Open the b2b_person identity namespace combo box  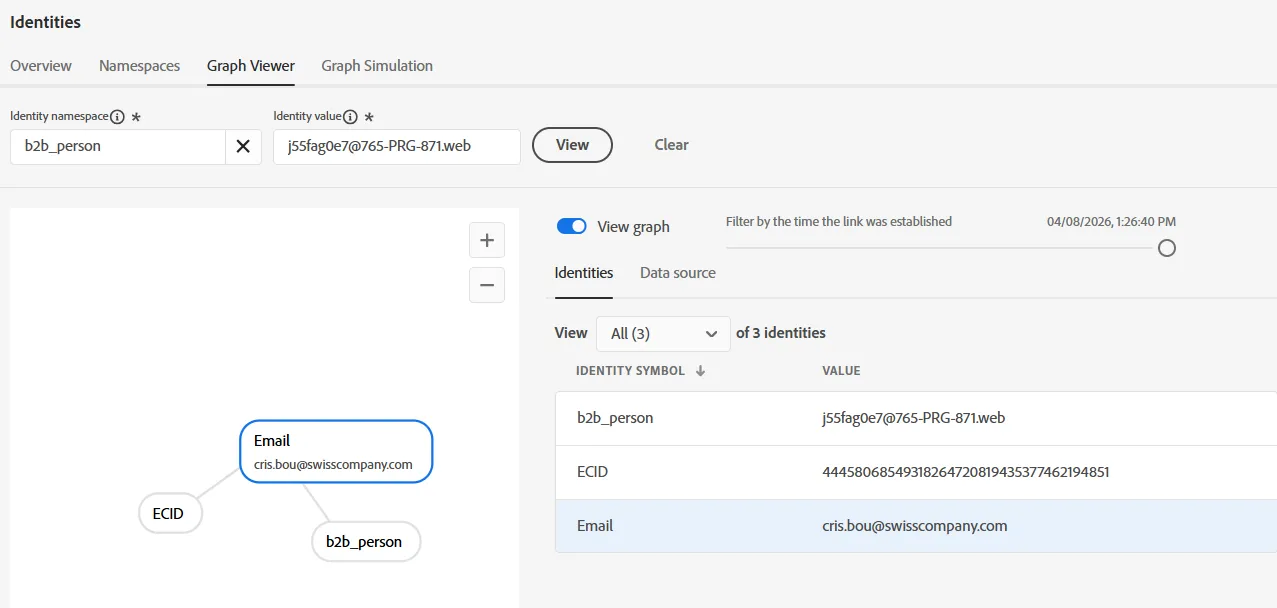click(118, 146)
